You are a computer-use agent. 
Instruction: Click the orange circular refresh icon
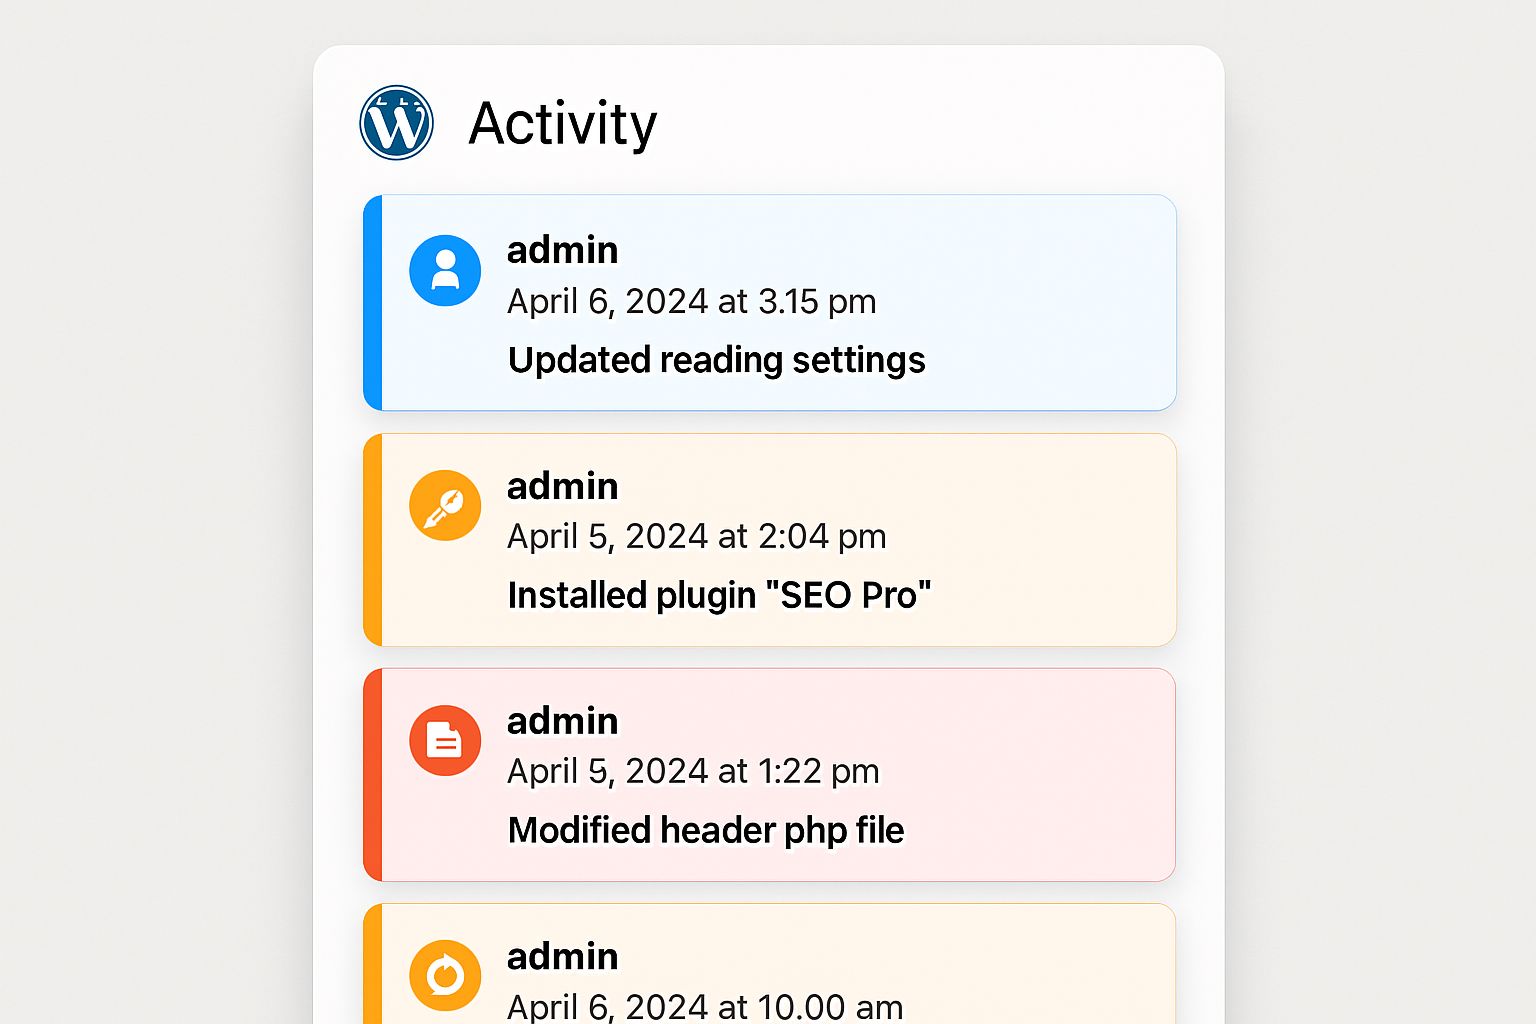pyautogui.click(x=445, y=975)
